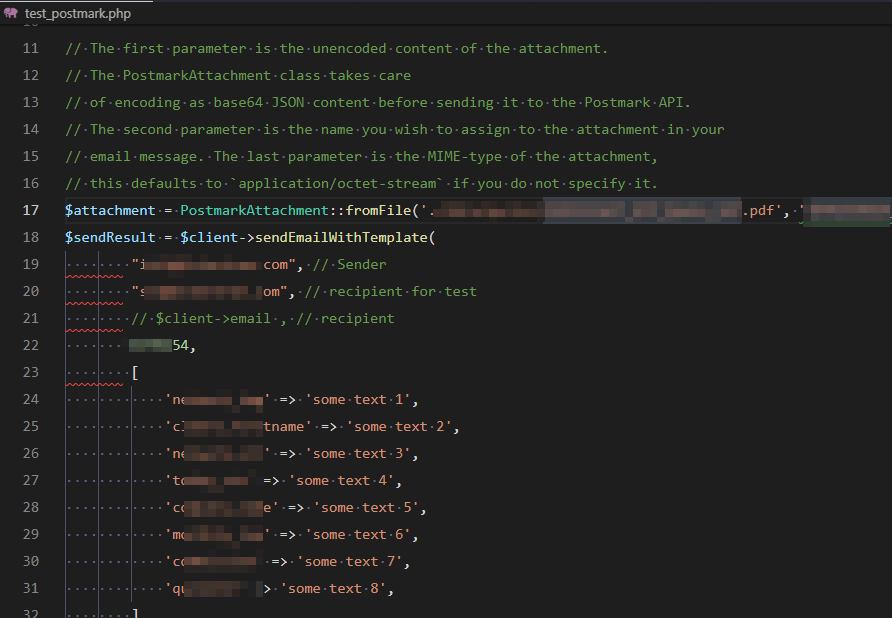Click the fromFile method call
Image resolution: width=892 pixels, height=618 pixels.
click(378, 210)
